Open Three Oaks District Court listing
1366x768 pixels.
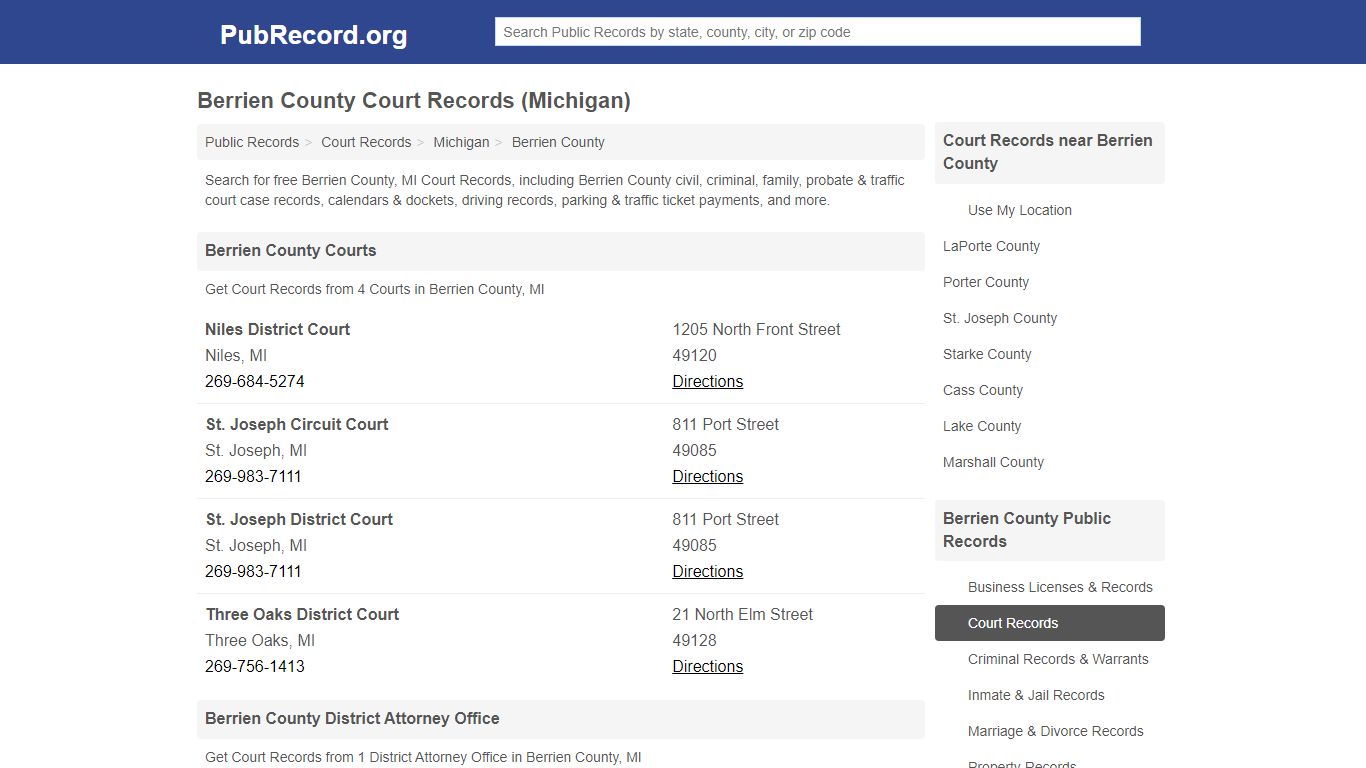click(x=302, y=614)
